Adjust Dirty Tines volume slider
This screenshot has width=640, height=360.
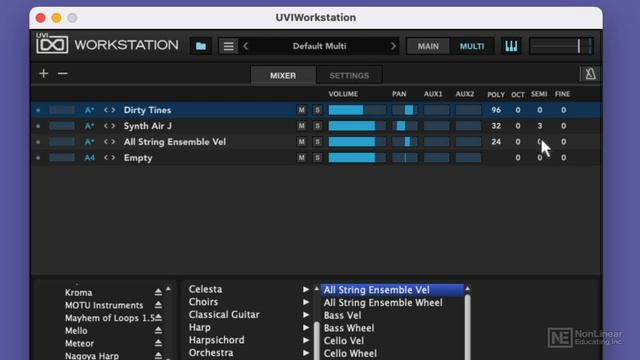pos(357,110)
